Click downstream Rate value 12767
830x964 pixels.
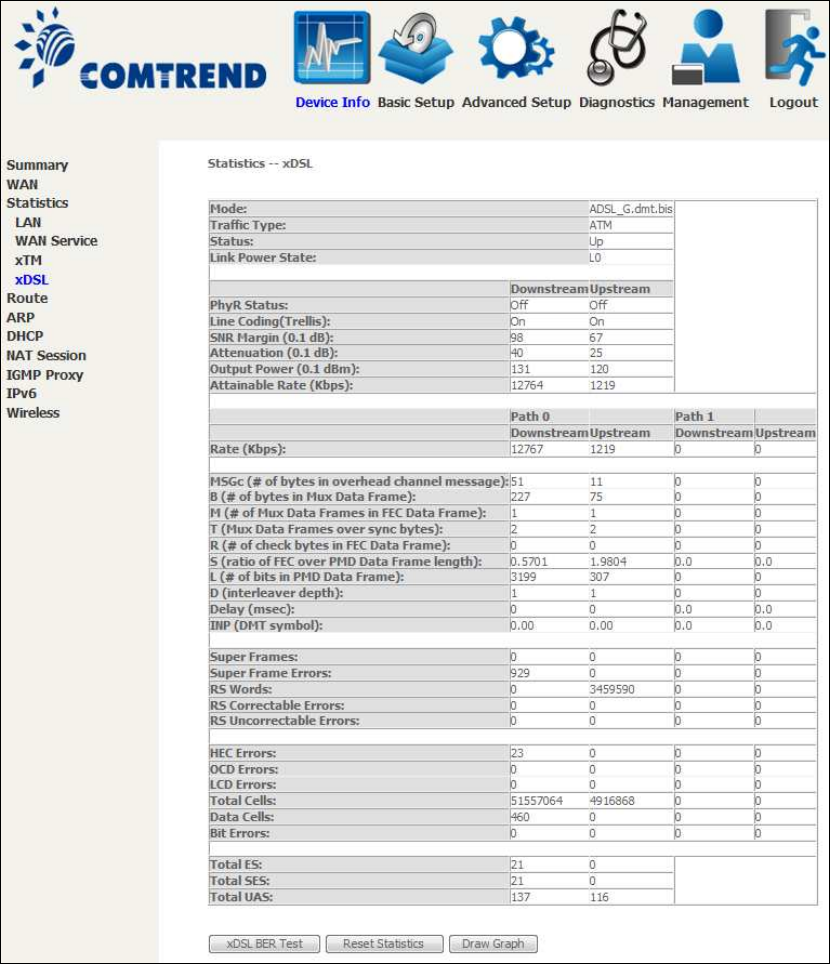(x=526, y=449)
